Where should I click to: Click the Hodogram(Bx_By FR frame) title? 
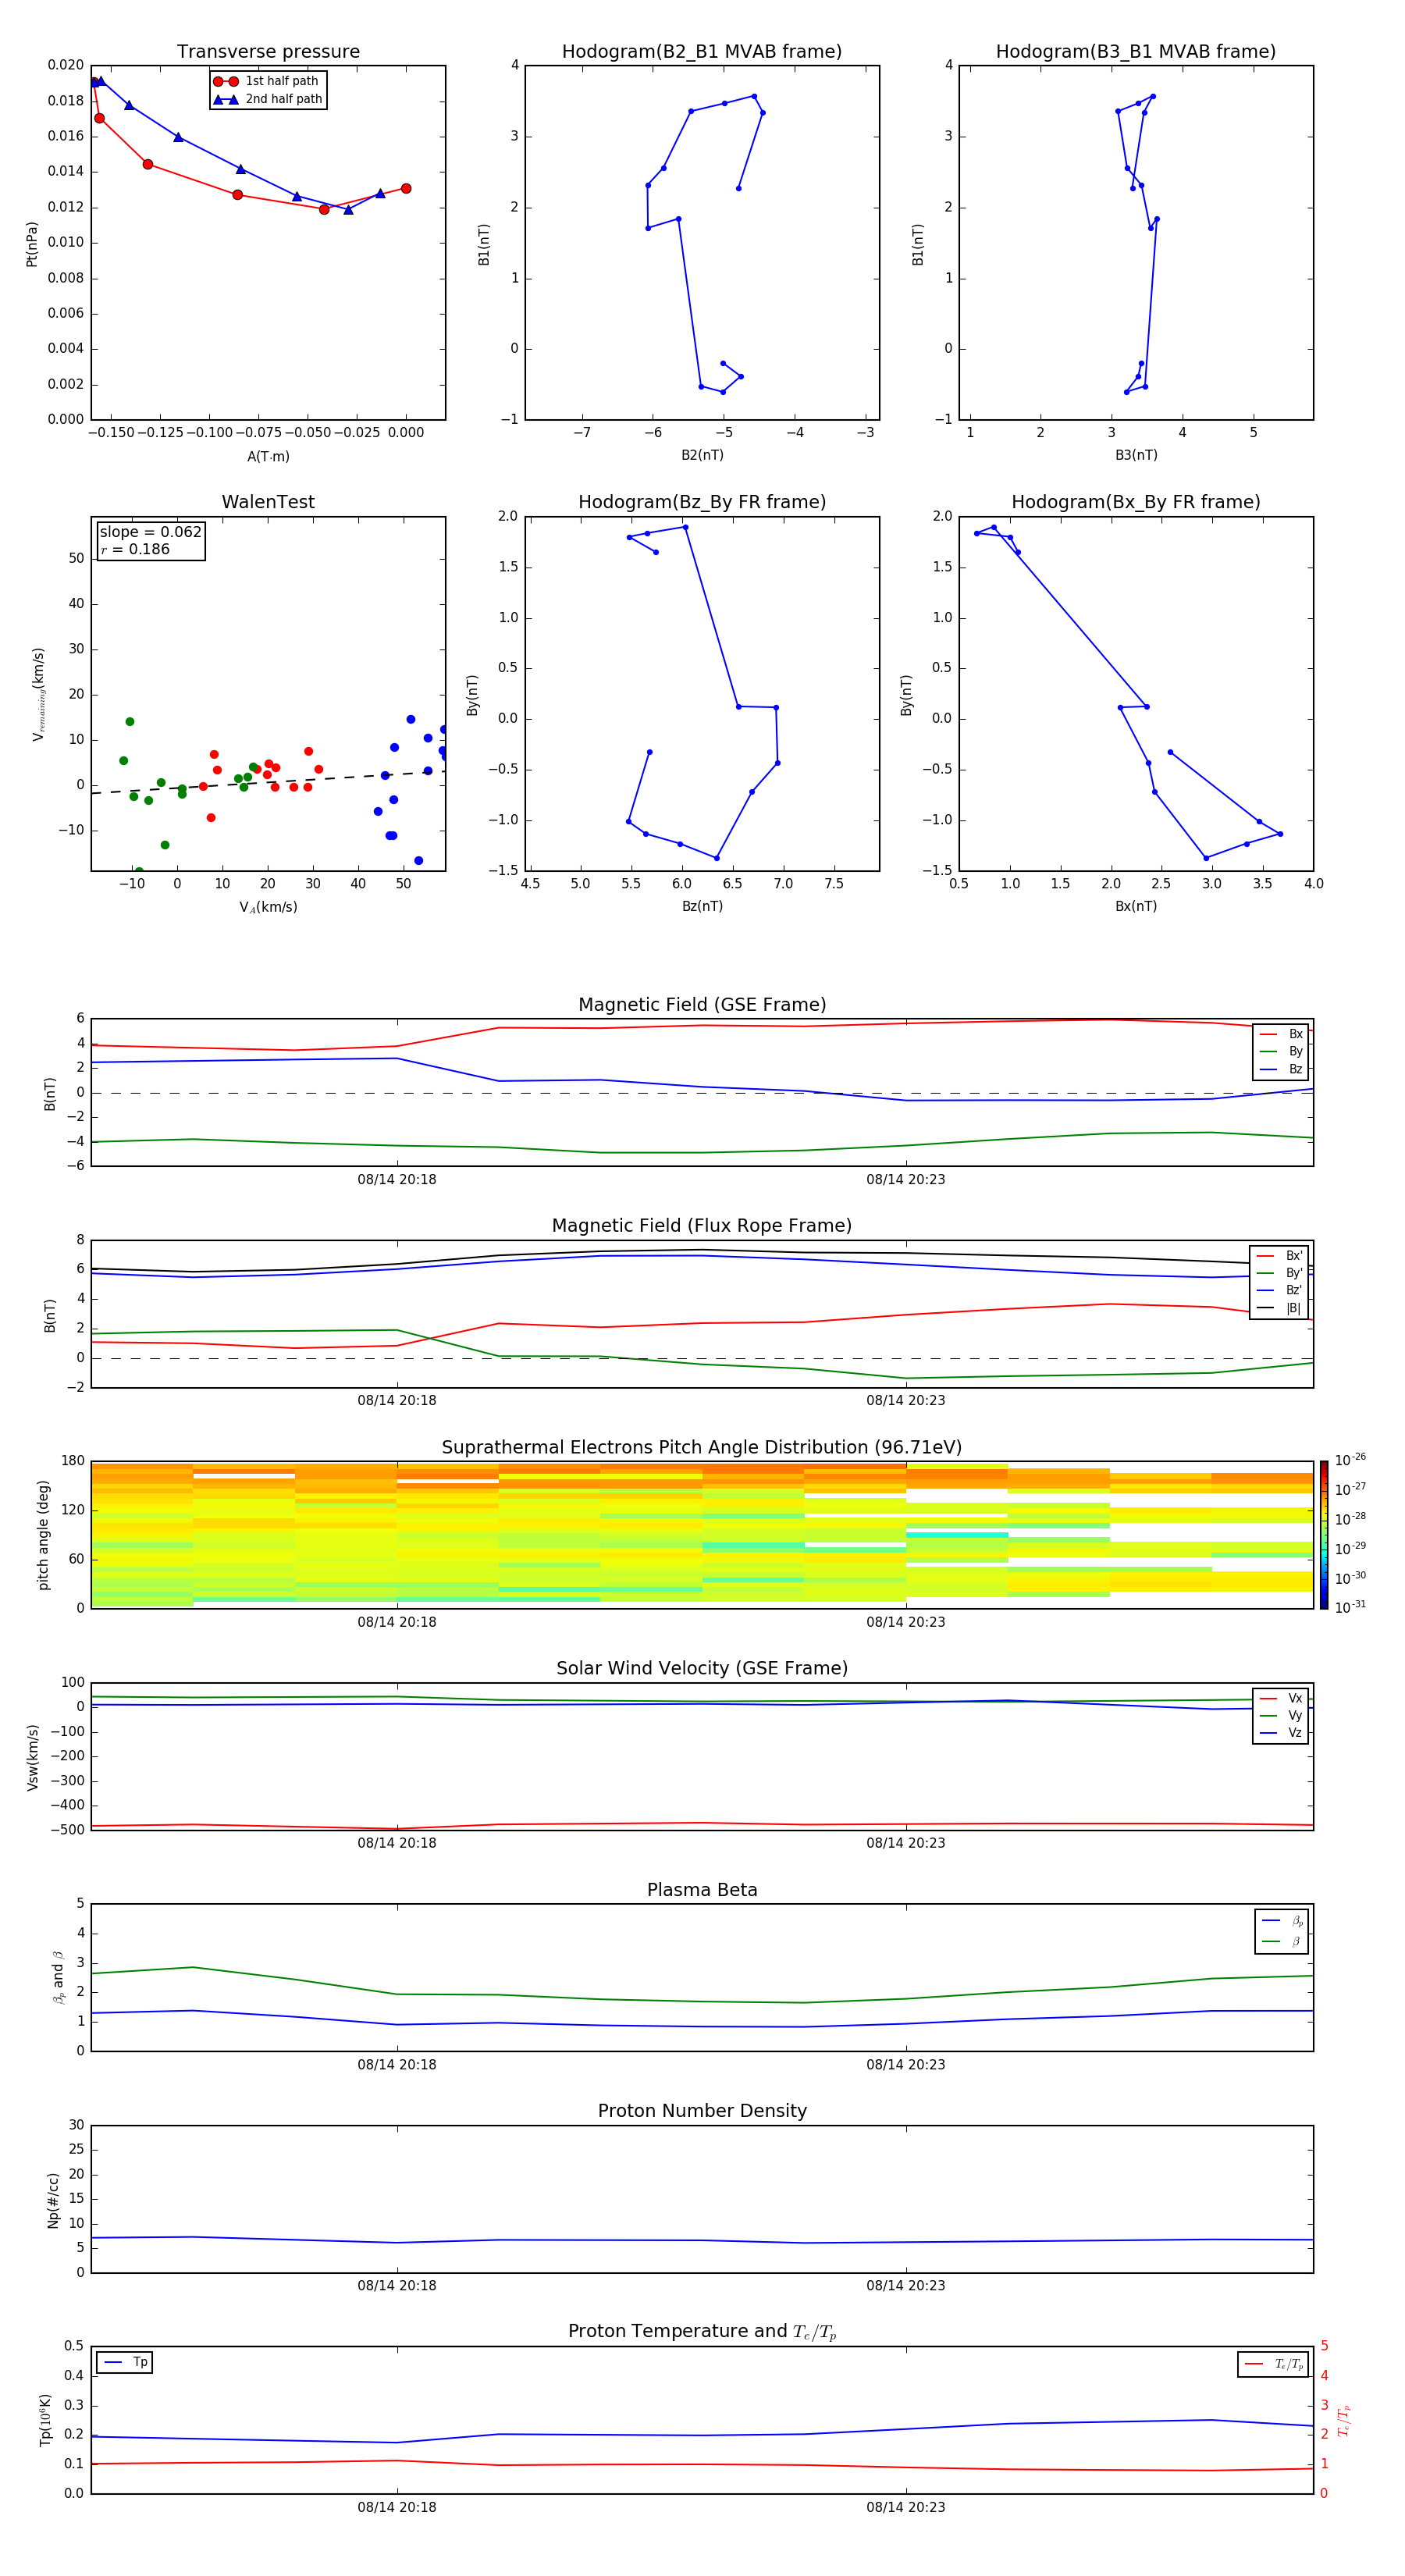coord(1136,502)
